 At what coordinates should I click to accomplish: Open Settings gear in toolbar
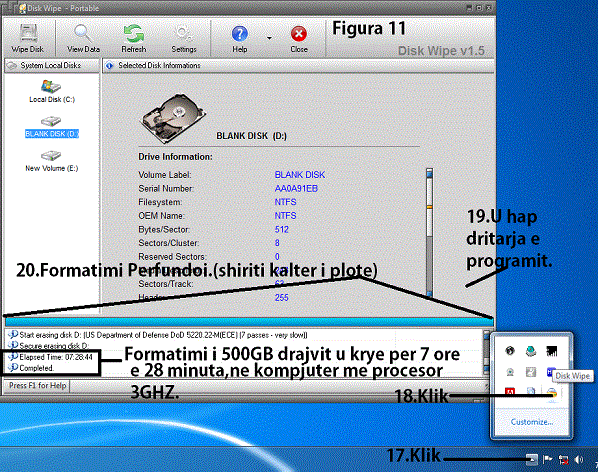pyautogui.click(x=183, y=38)
